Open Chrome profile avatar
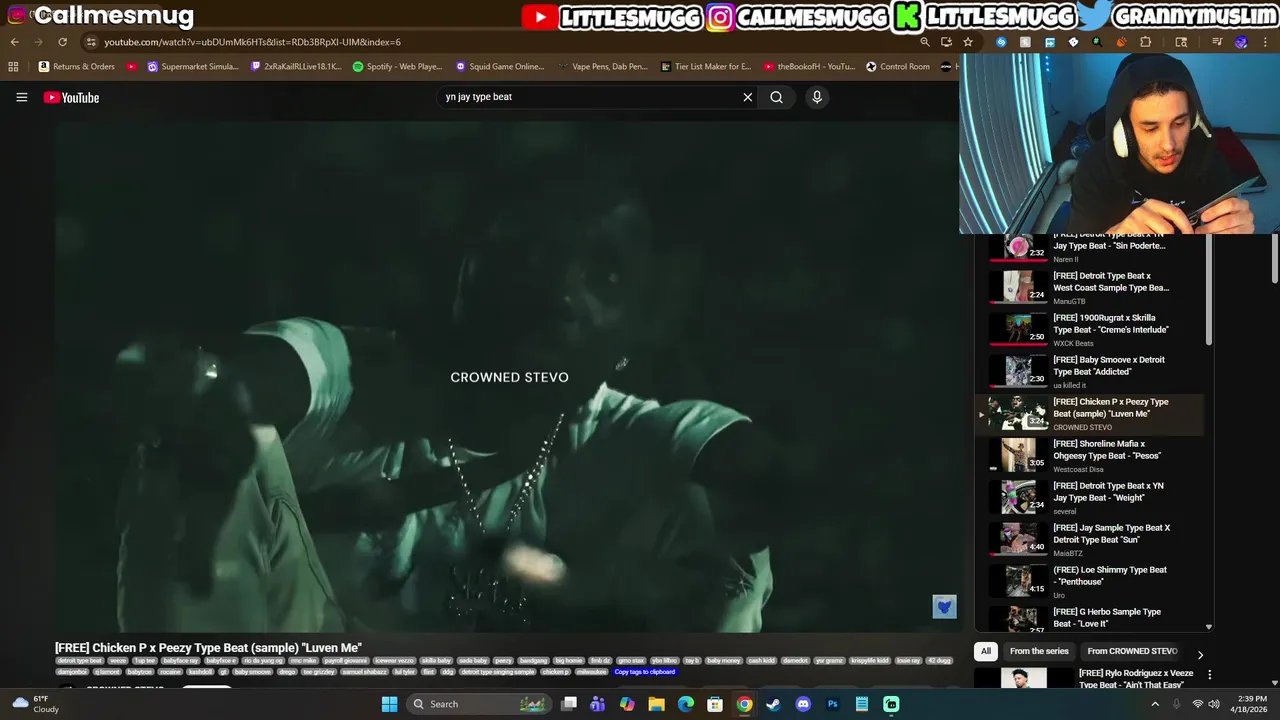 click(1241, 42)
